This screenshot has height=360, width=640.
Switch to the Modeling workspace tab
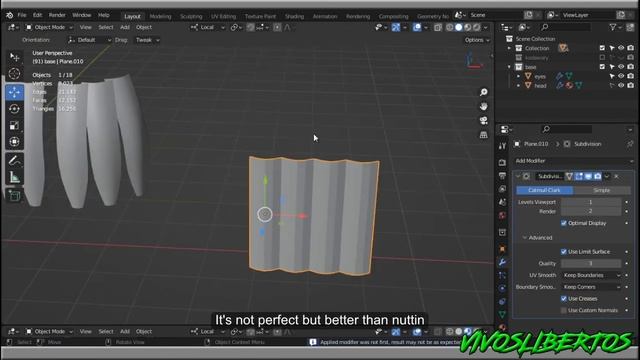tap(160, 16)
